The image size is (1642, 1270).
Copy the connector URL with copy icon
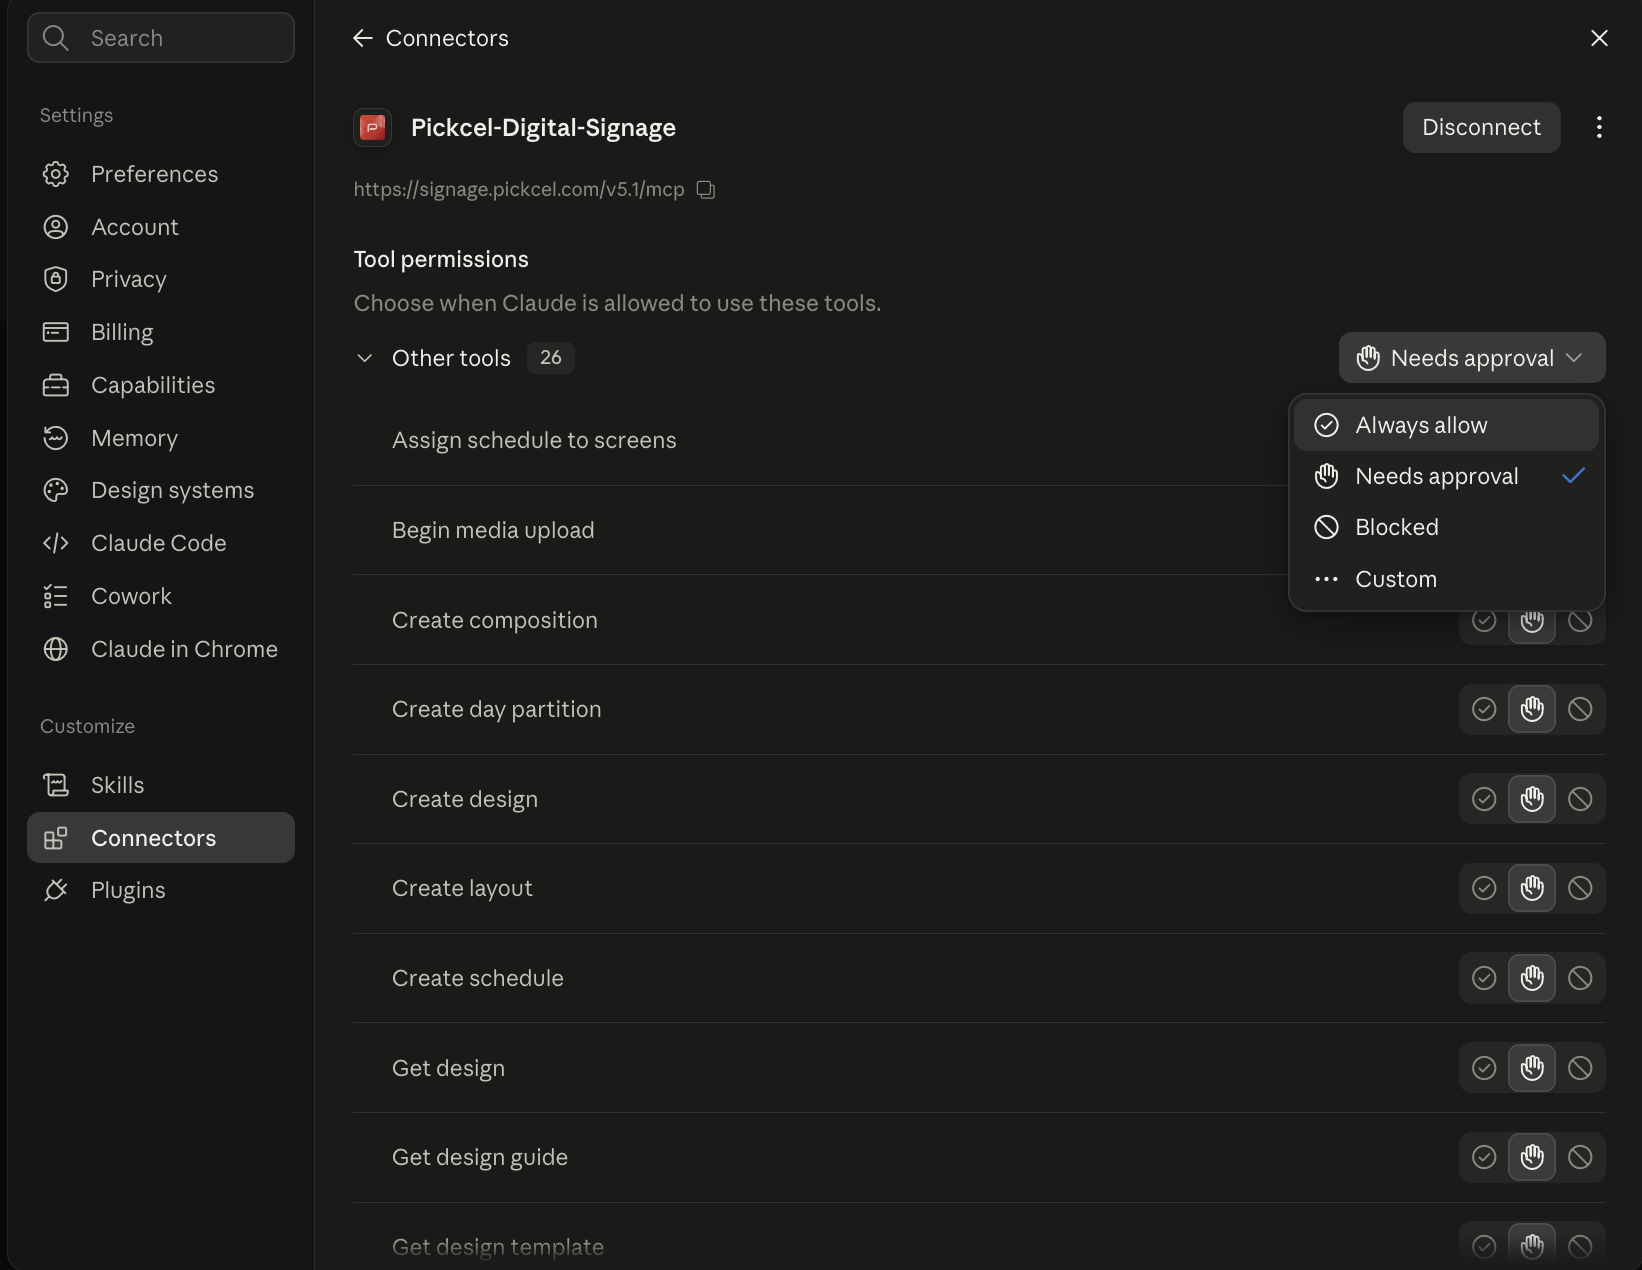pos(706,190)
